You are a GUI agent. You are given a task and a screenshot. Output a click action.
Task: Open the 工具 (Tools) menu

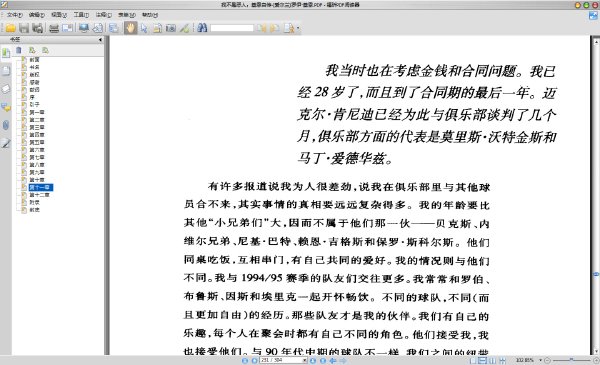coord(81,15)
